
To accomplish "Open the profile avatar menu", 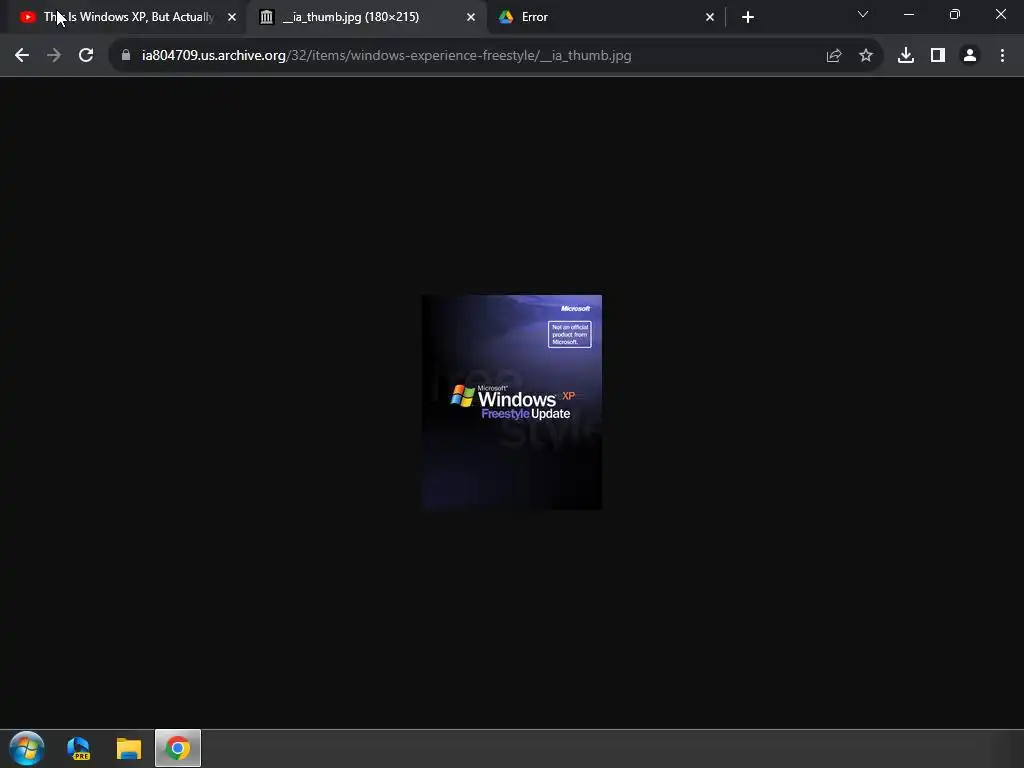I will (970, 56).
